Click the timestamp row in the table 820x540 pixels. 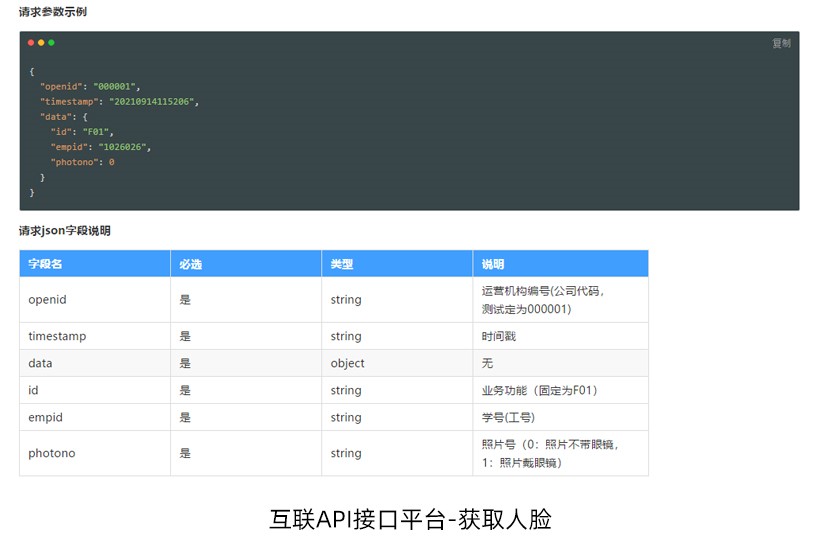click(x=57, y=337)
